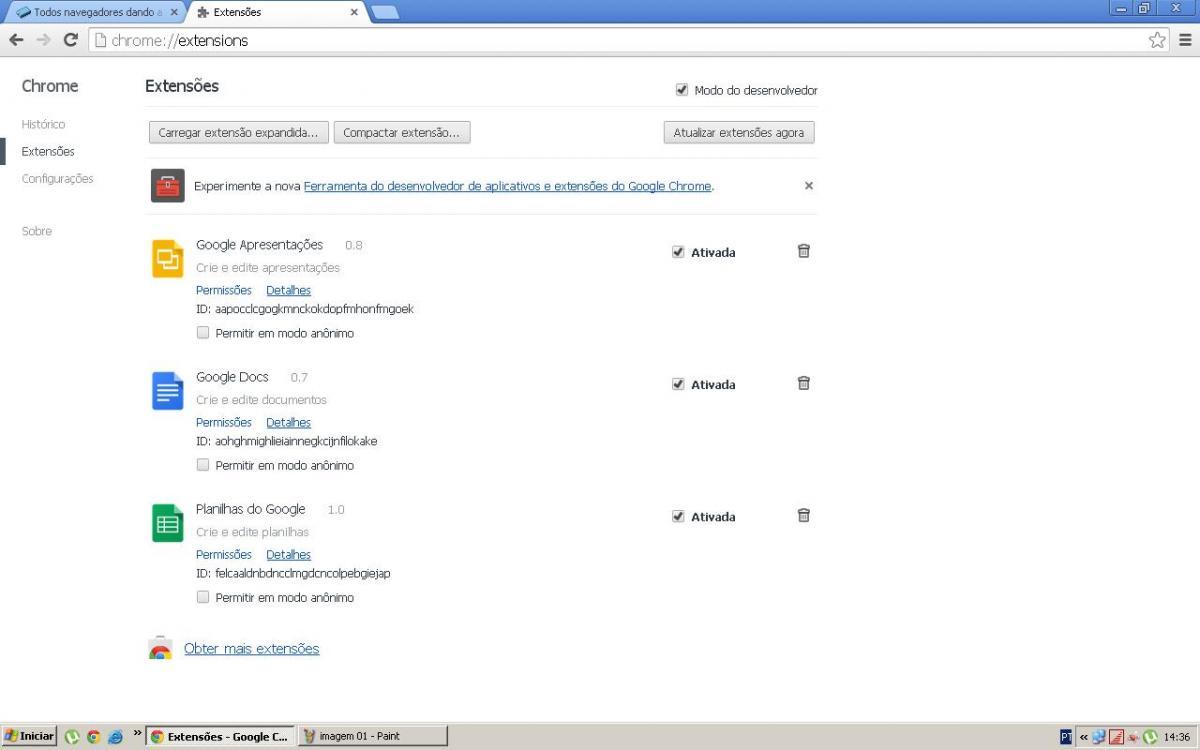Open Detalhes for Google Docs
This screenshot has width=1200, height=750.
tap(289, 422)
